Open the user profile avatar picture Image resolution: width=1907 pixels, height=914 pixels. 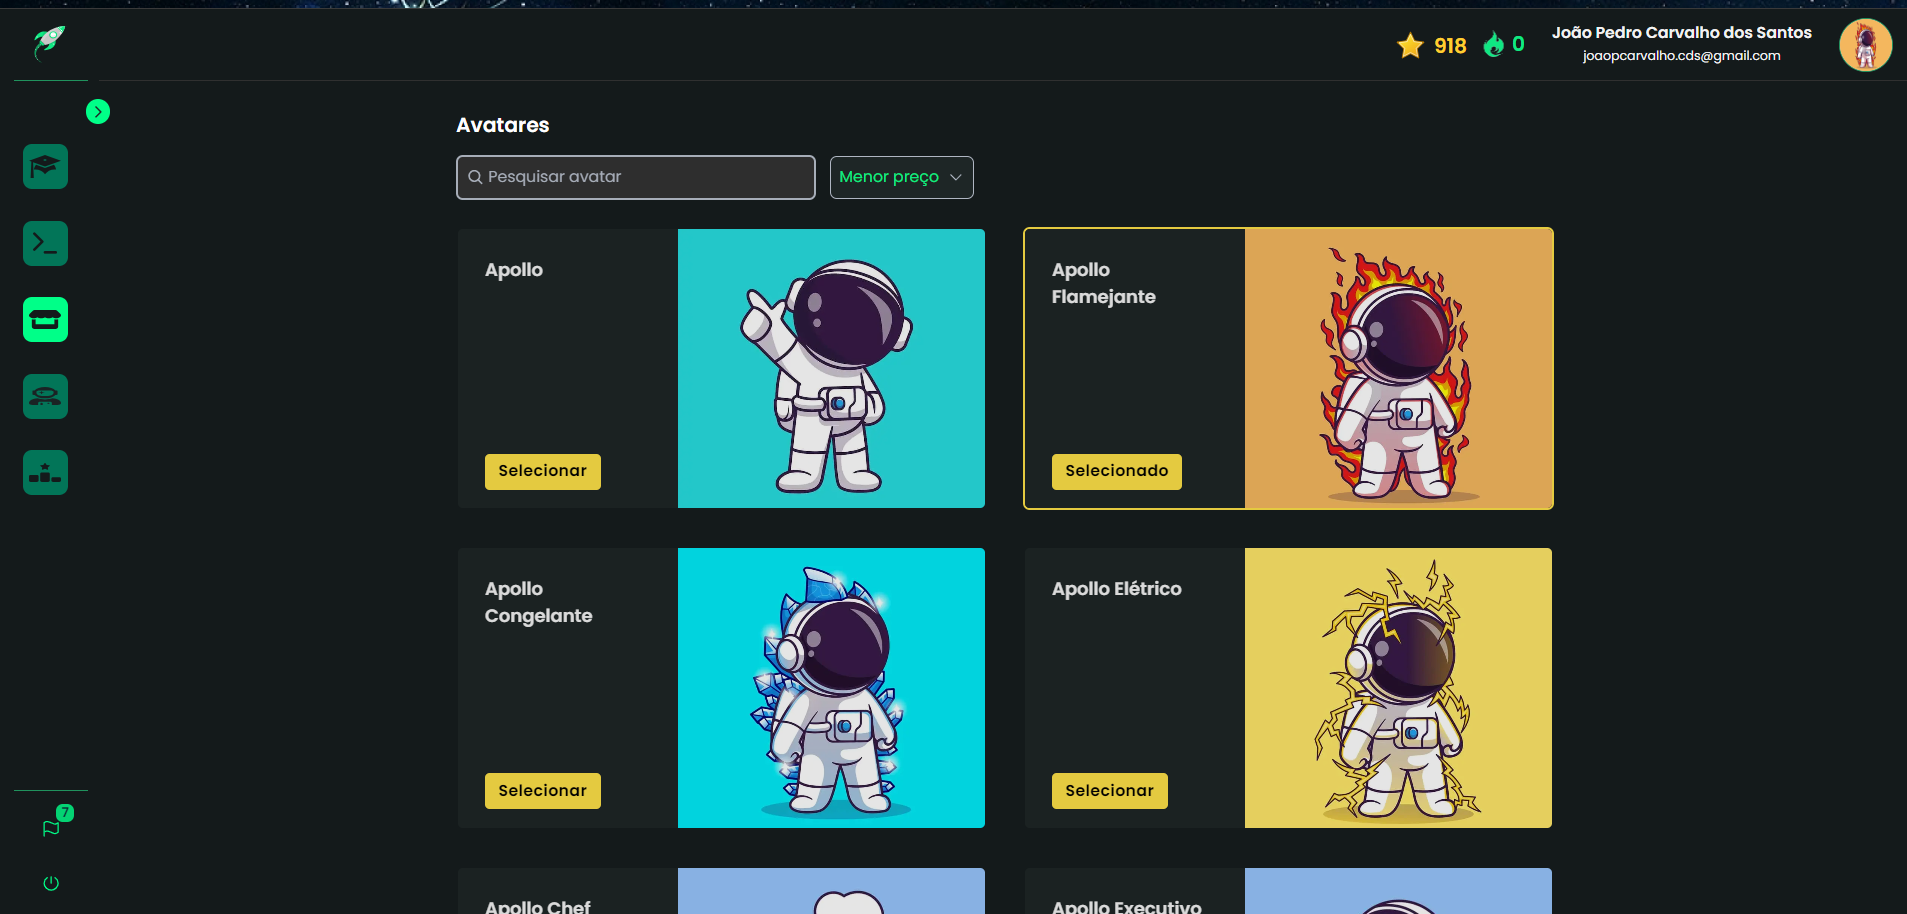pos(1865,45)
